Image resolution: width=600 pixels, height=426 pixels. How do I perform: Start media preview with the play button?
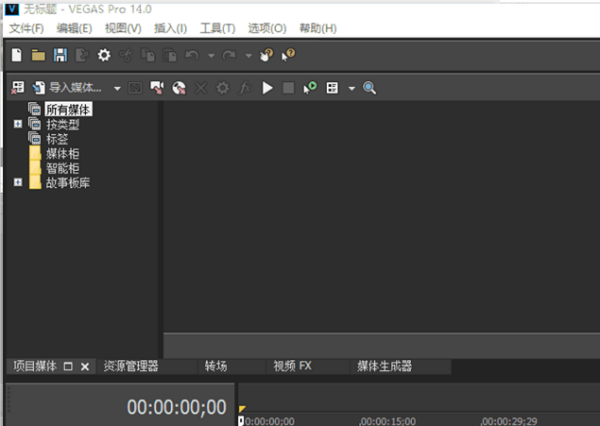pyautogui.click(x=267, y=88)
